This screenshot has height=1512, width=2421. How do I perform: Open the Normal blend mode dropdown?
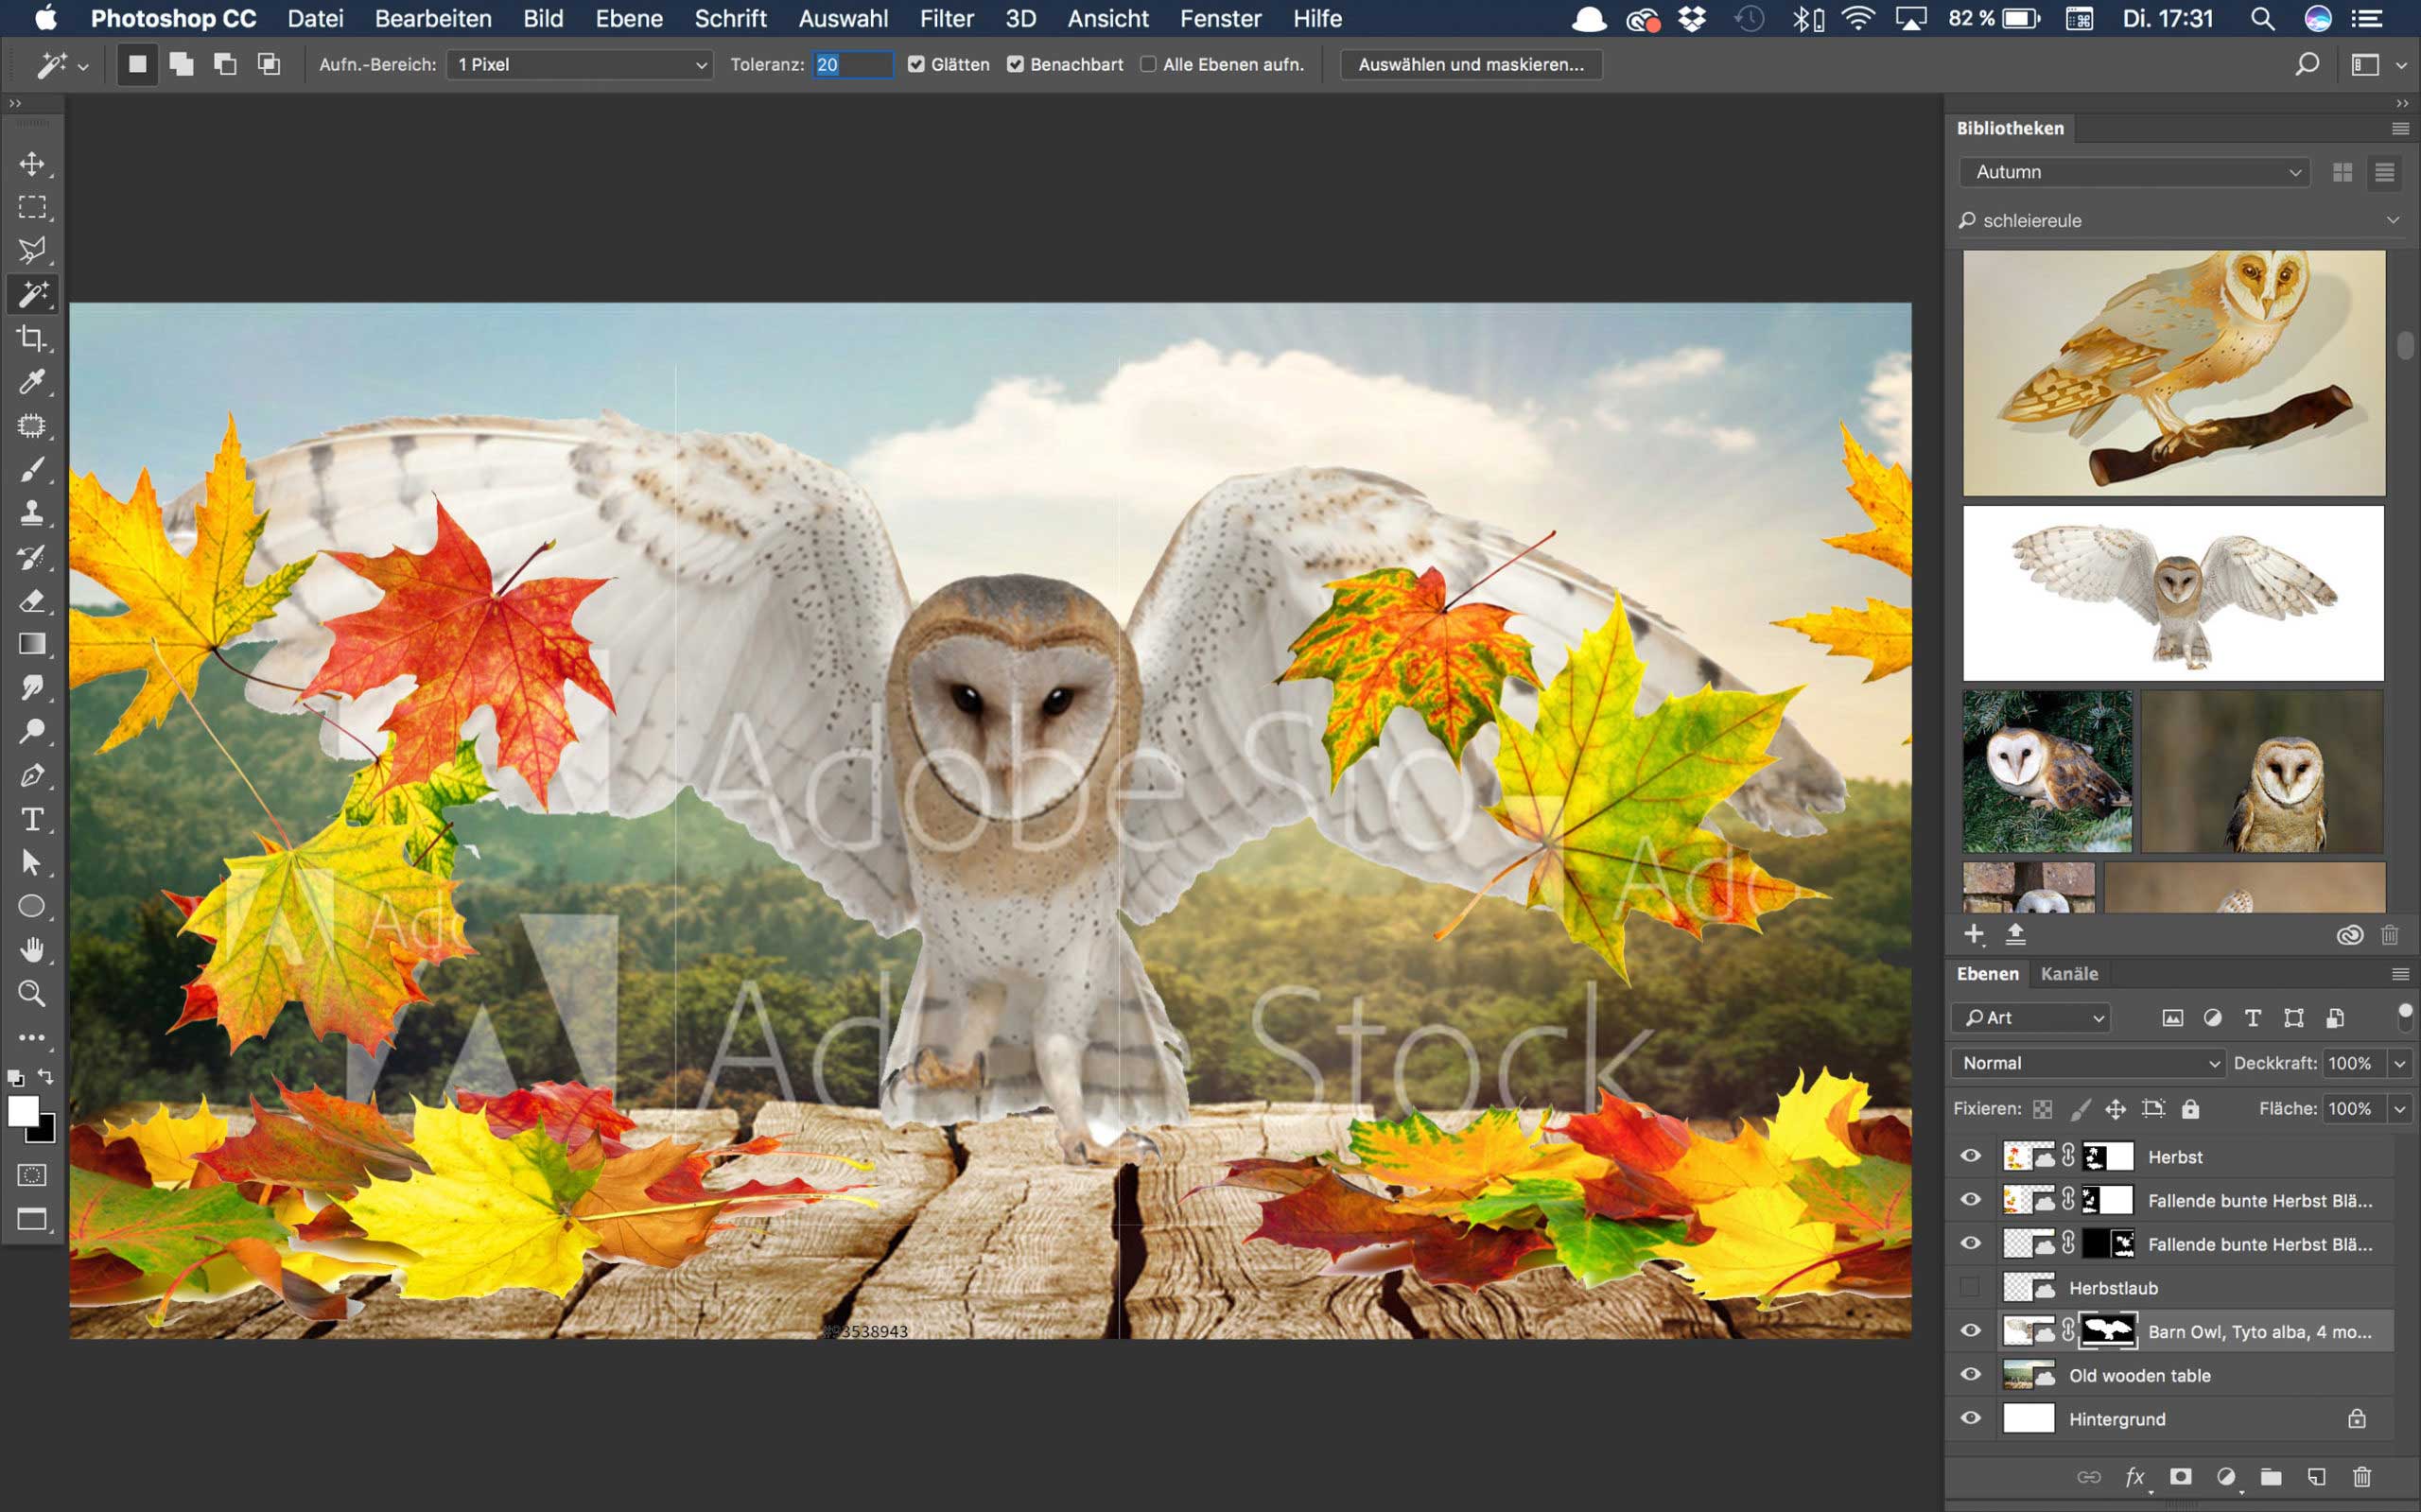[2088, 1063]
